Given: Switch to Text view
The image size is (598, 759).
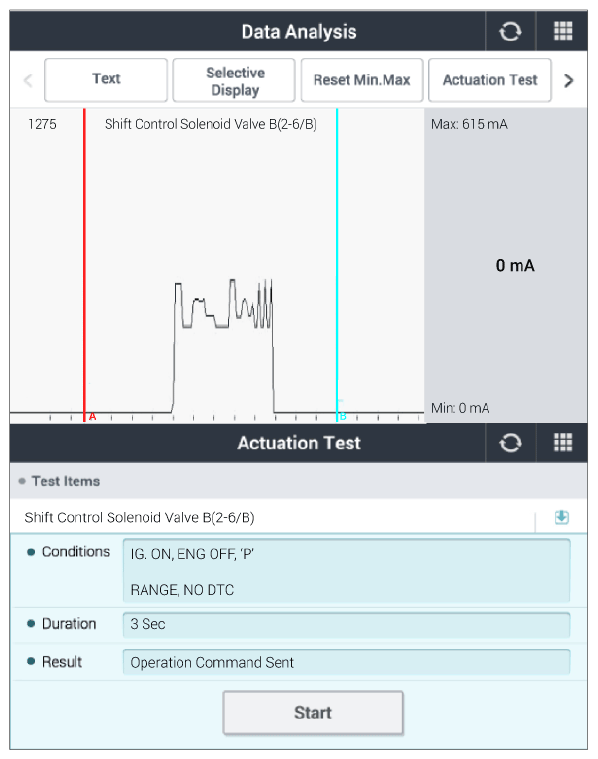Looking at the screenshot, I should pyautogui.click(x=106, y=80).
